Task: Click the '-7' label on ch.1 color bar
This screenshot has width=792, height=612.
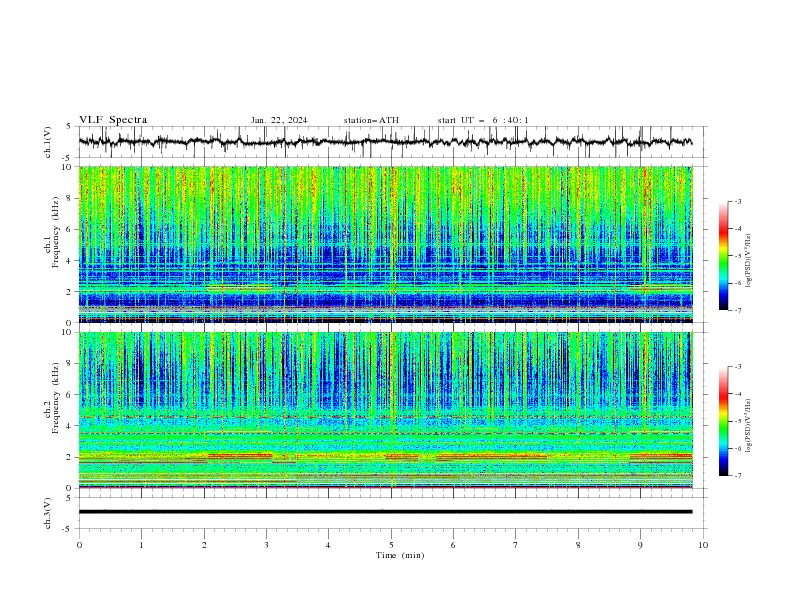Action: (x=738, y=310)
